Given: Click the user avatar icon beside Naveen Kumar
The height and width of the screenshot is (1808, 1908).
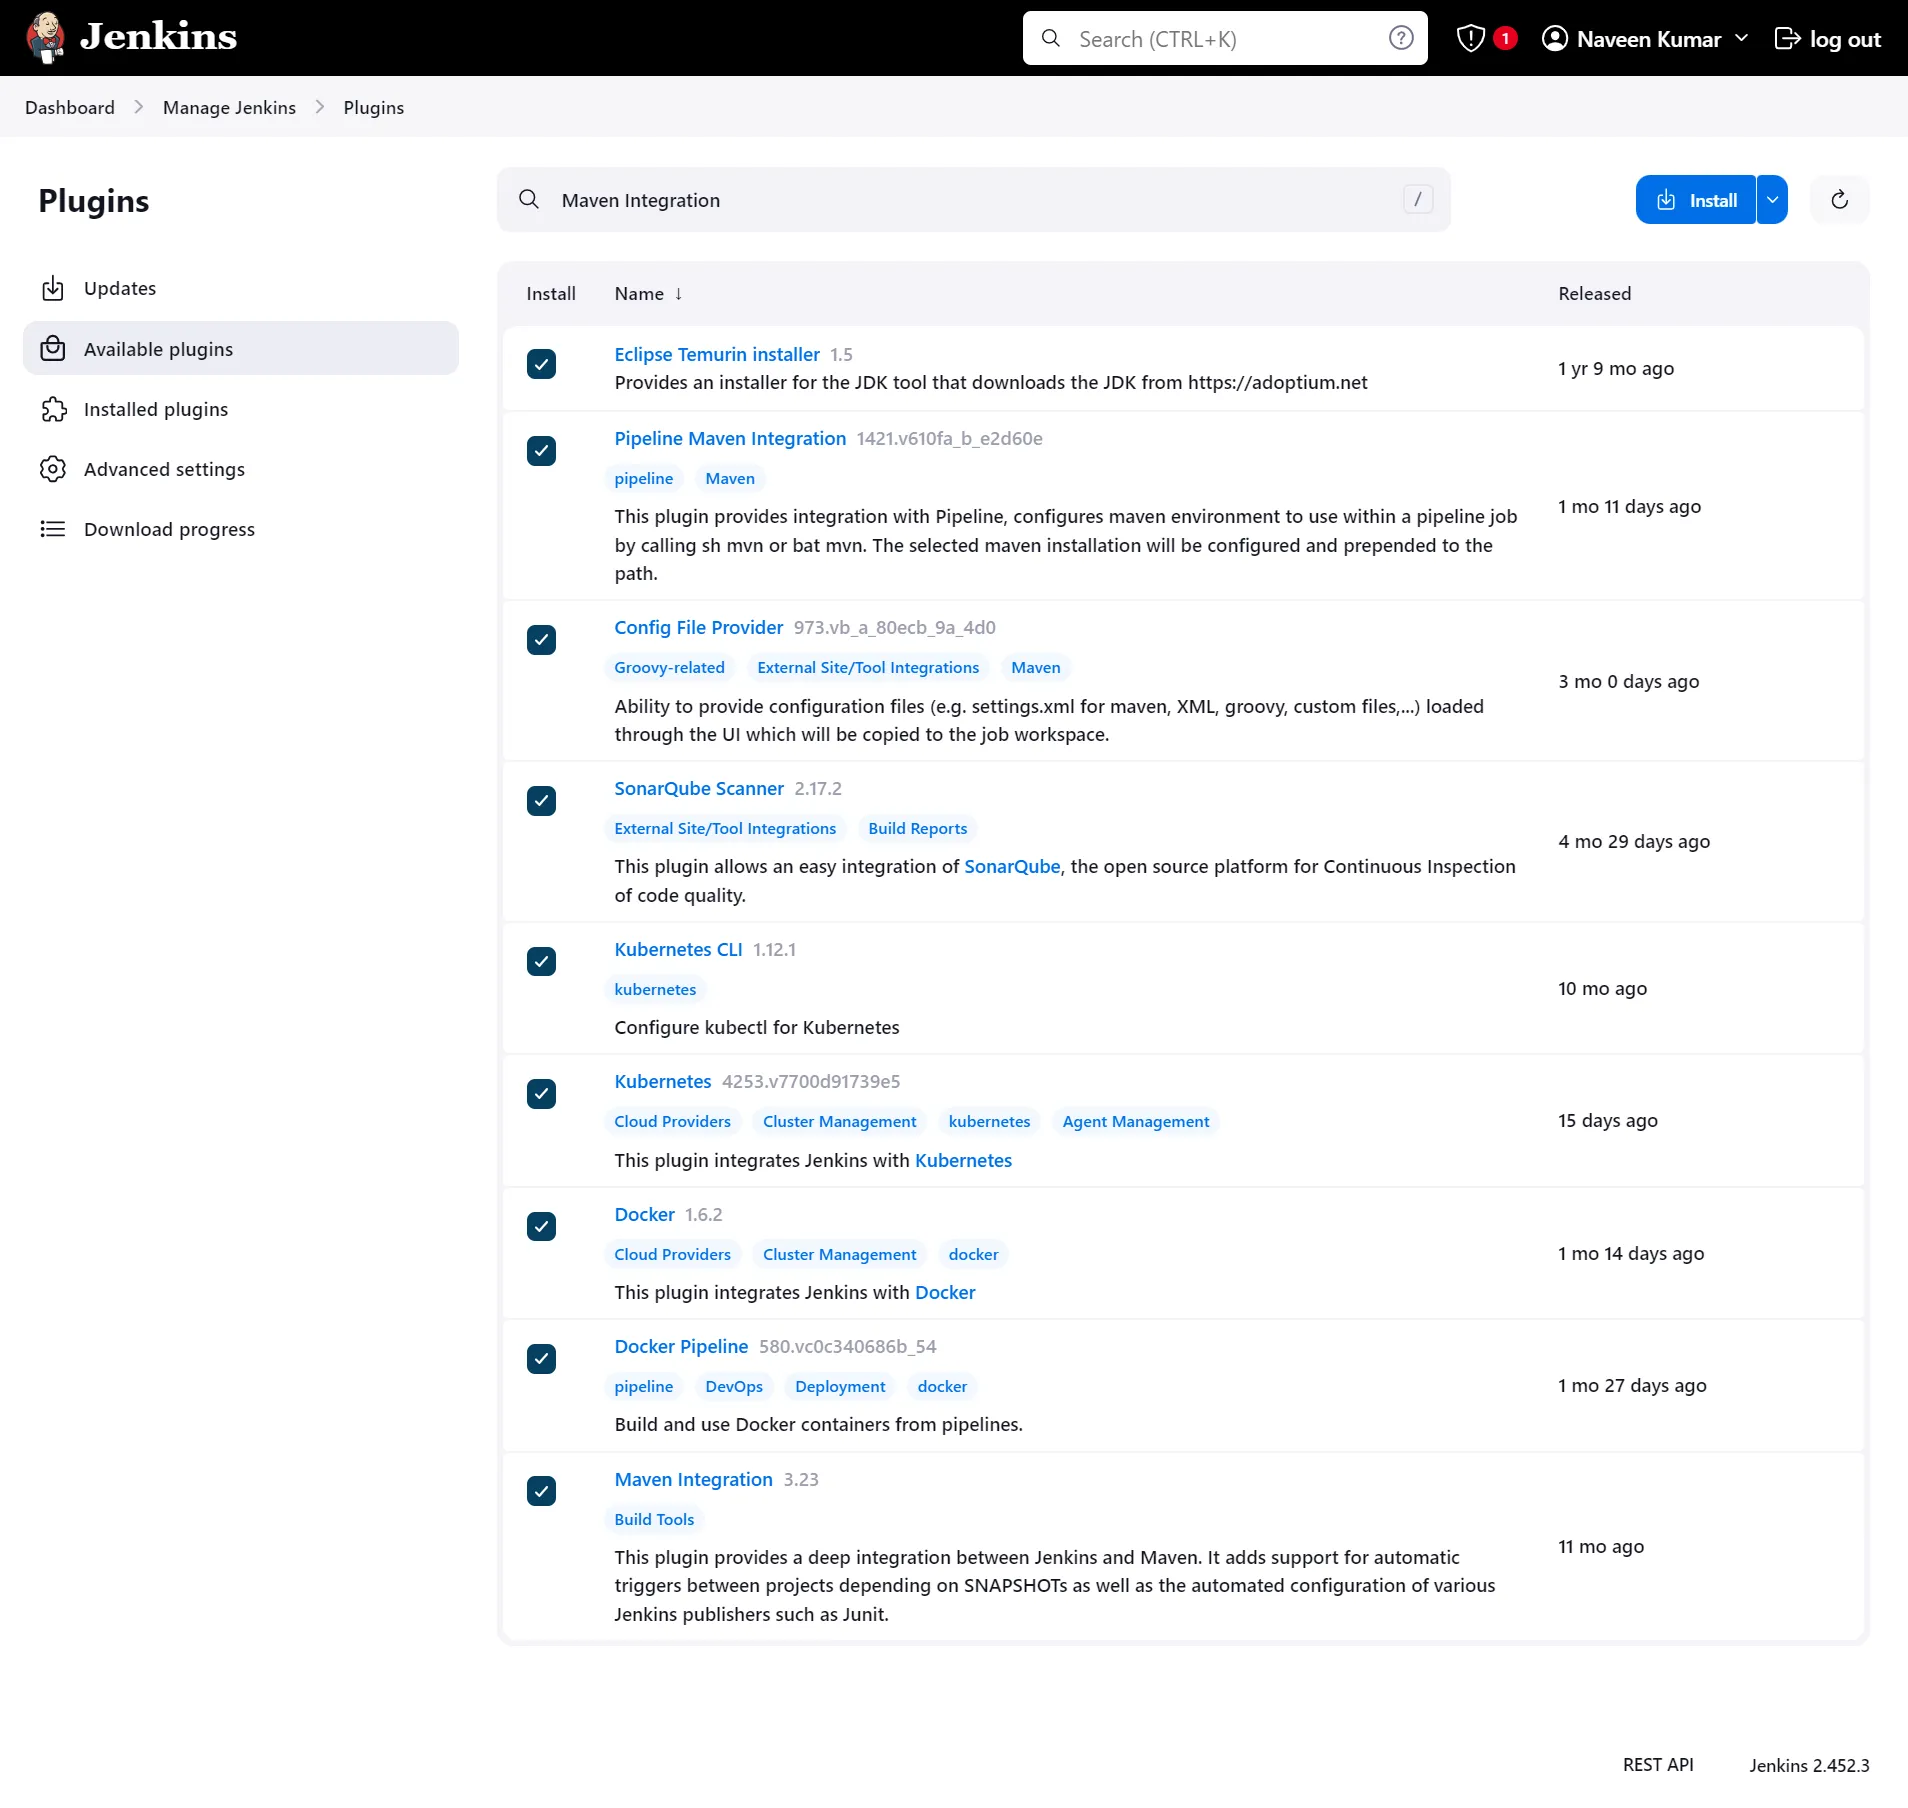Looking at the screenshot, I should [1554, 38].
